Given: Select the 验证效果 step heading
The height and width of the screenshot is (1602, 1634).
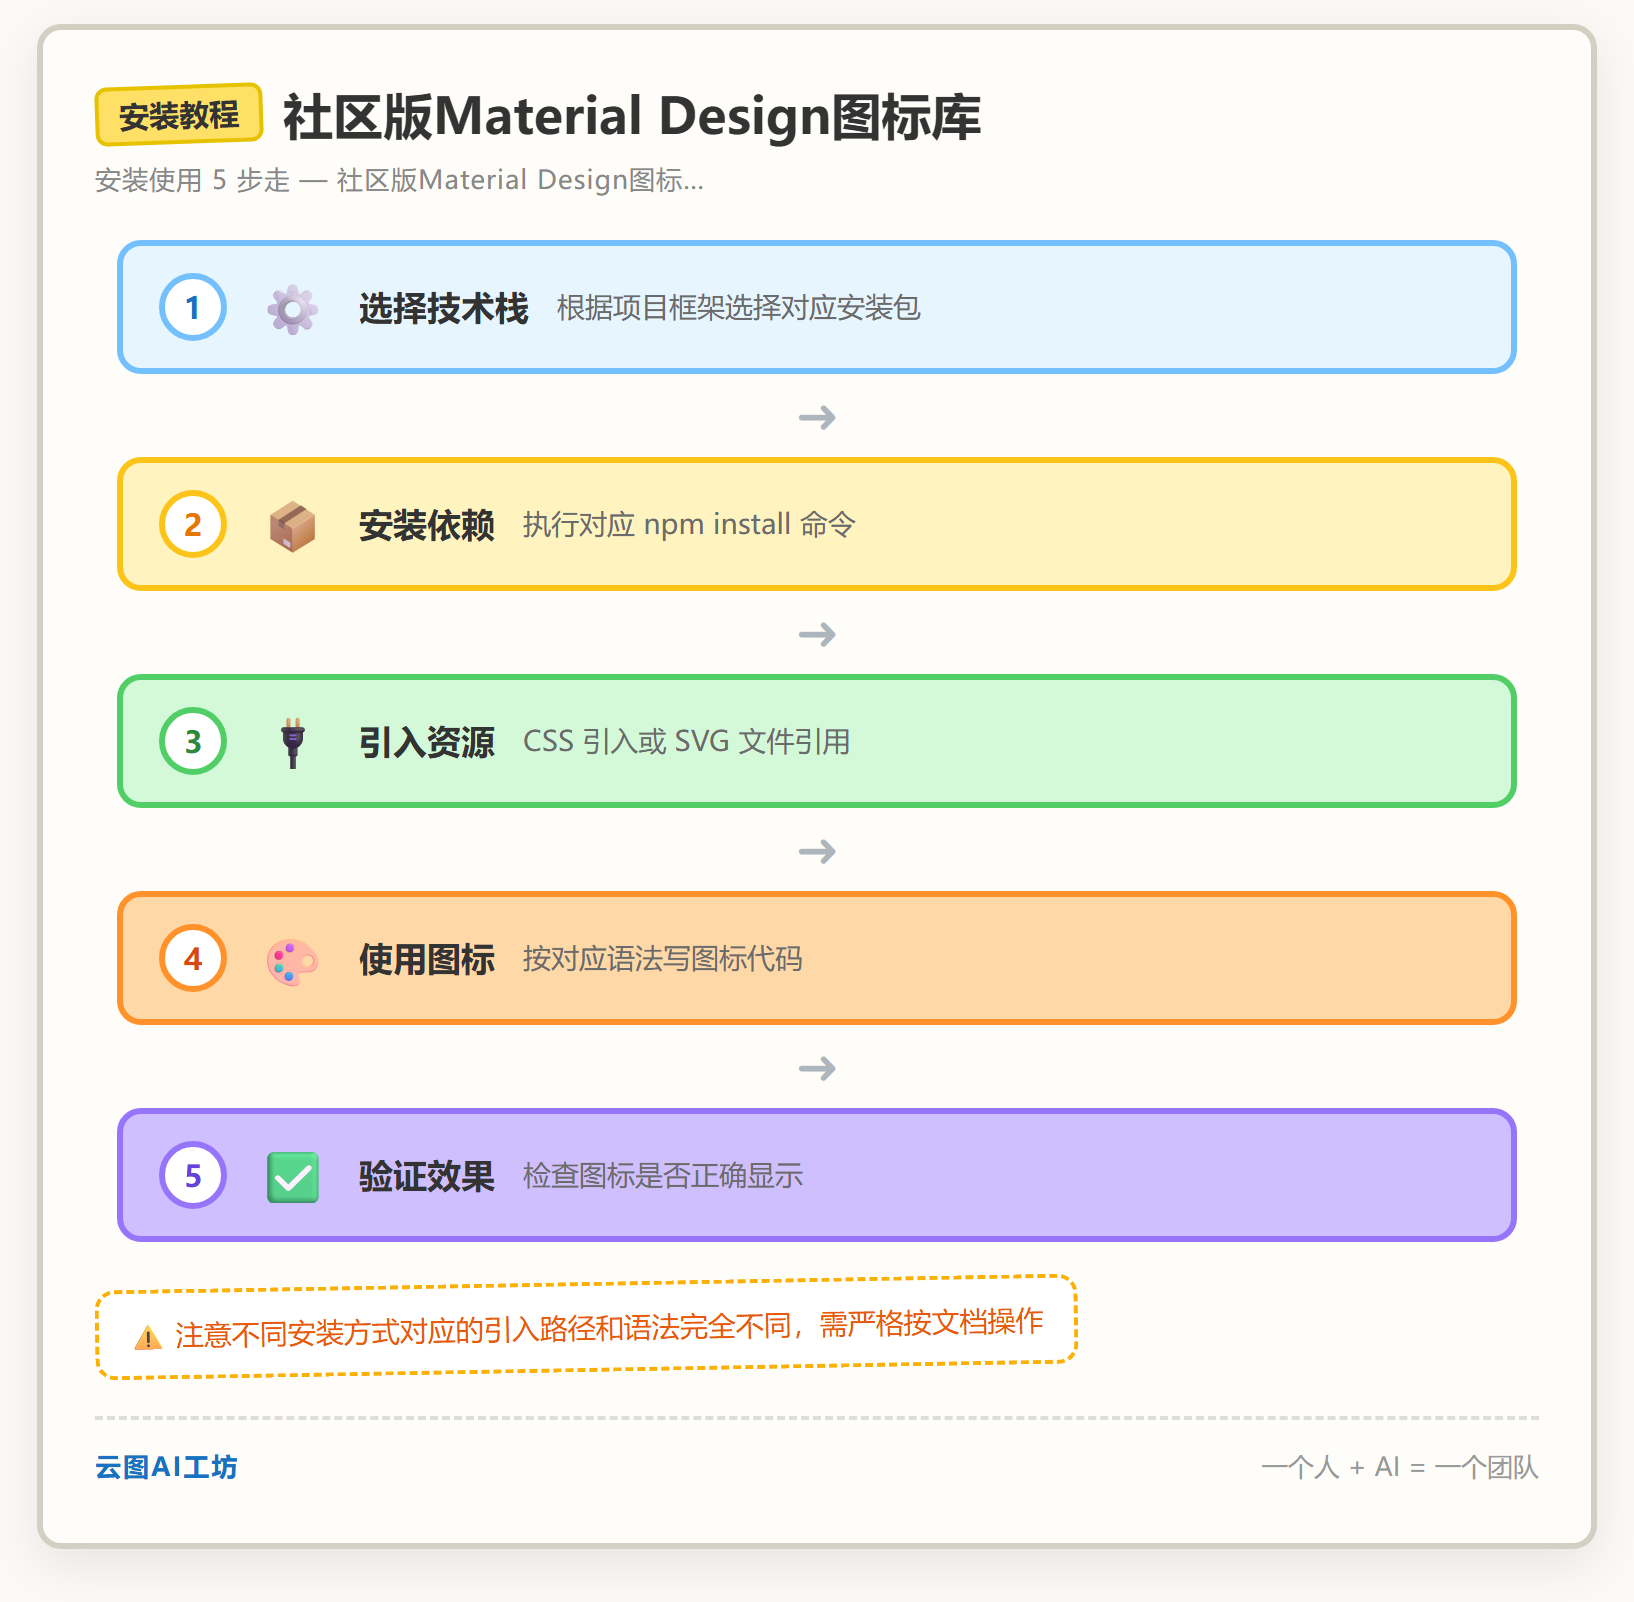Looking at the screenshot, I should 426,1176.
